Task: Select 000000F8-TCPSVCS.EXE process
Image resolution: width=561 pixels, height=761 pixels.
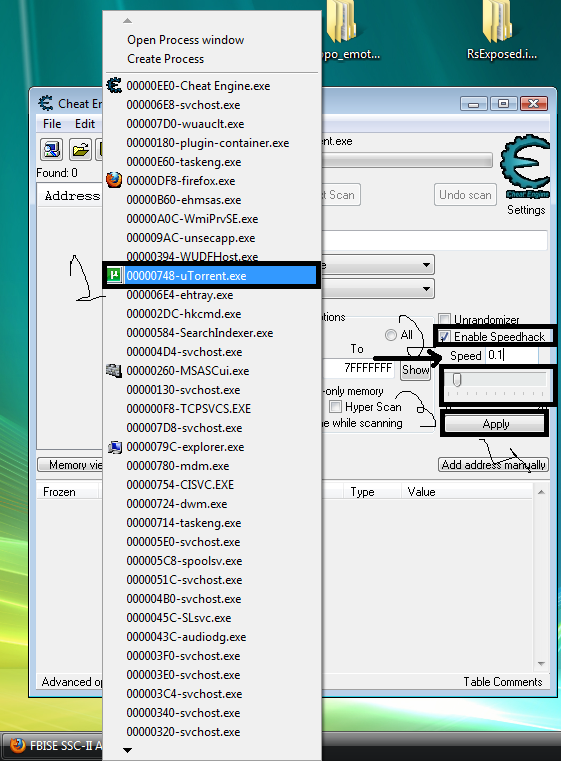Action: click(x=211, y=409)
